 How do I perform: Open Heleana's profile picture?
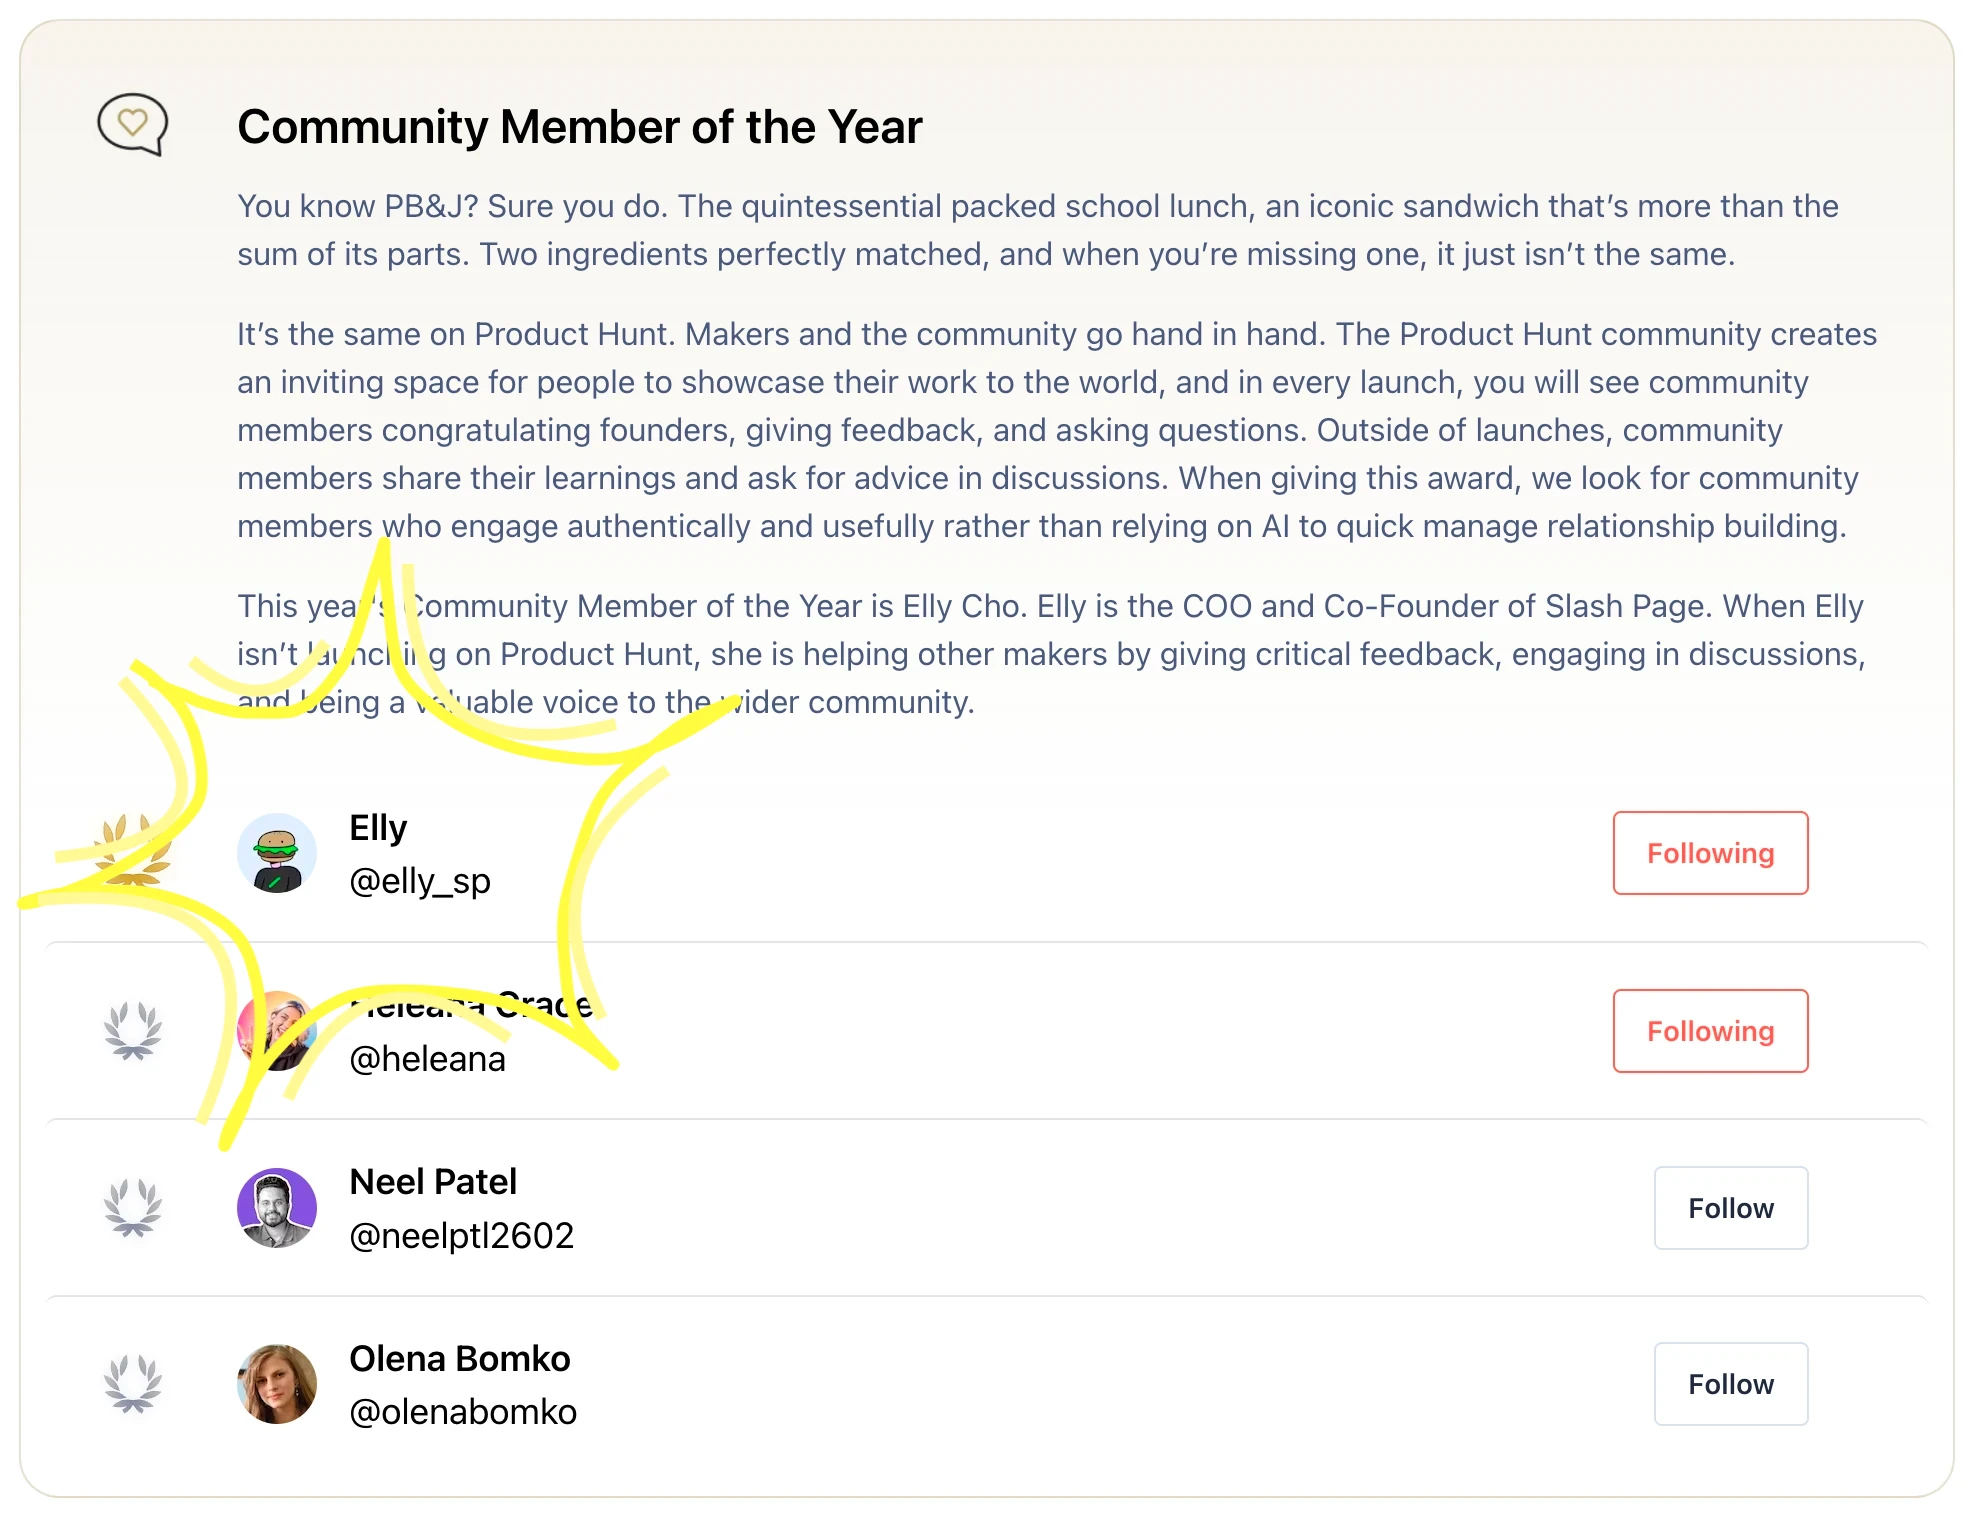pyautogui.click(x=277, y=1031)
